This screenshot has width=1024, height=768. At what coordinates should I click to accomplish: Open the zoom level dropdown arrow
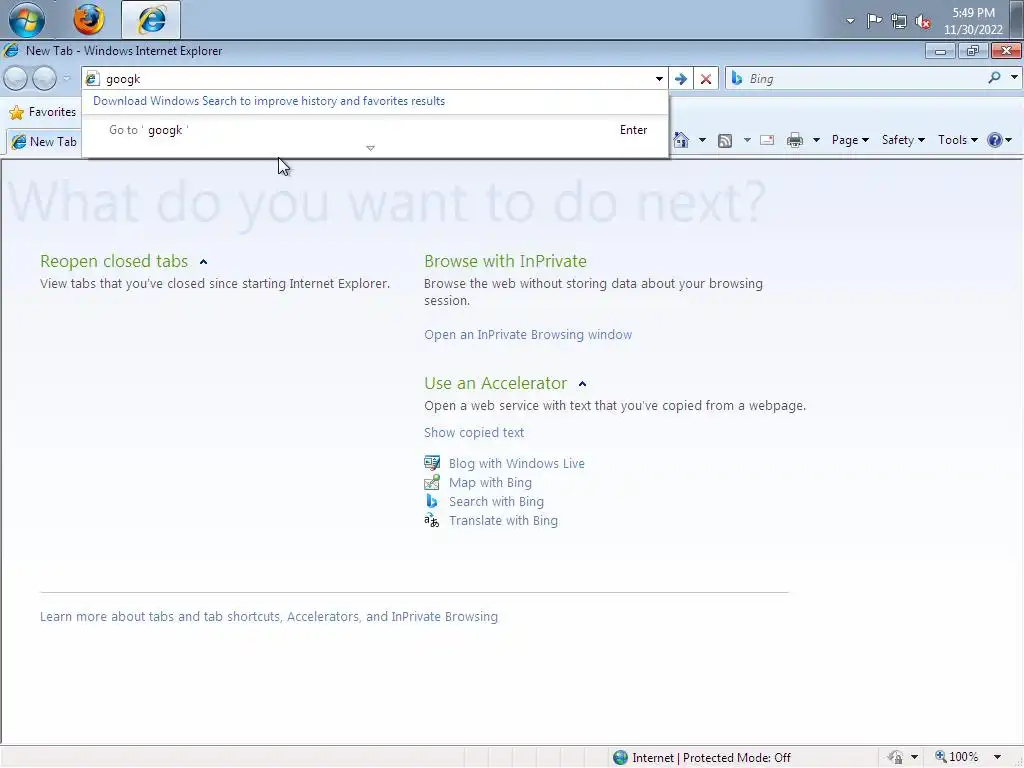coord(997,757)
